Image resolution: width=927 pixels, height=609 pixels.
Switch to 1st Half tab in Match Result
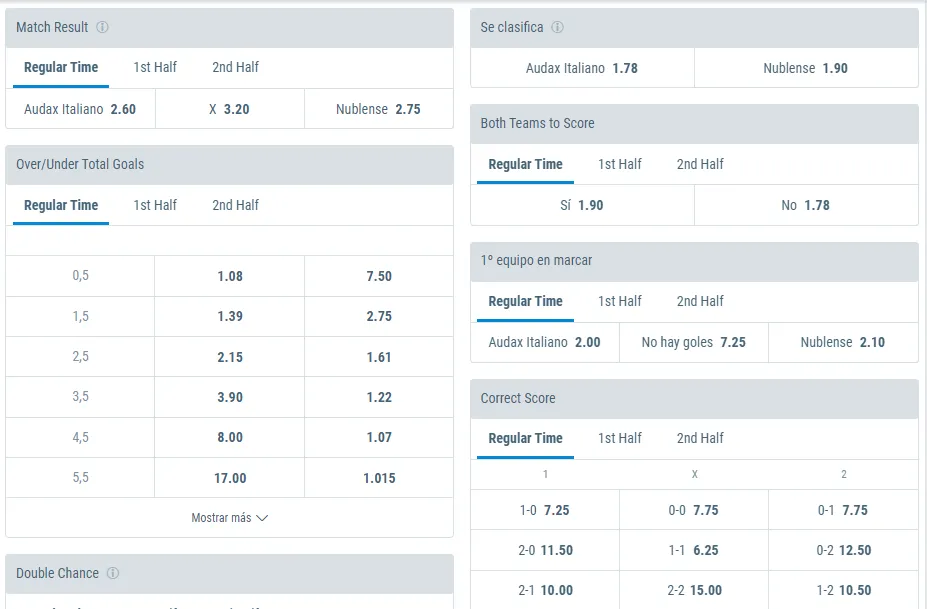[x=155, y=67]
